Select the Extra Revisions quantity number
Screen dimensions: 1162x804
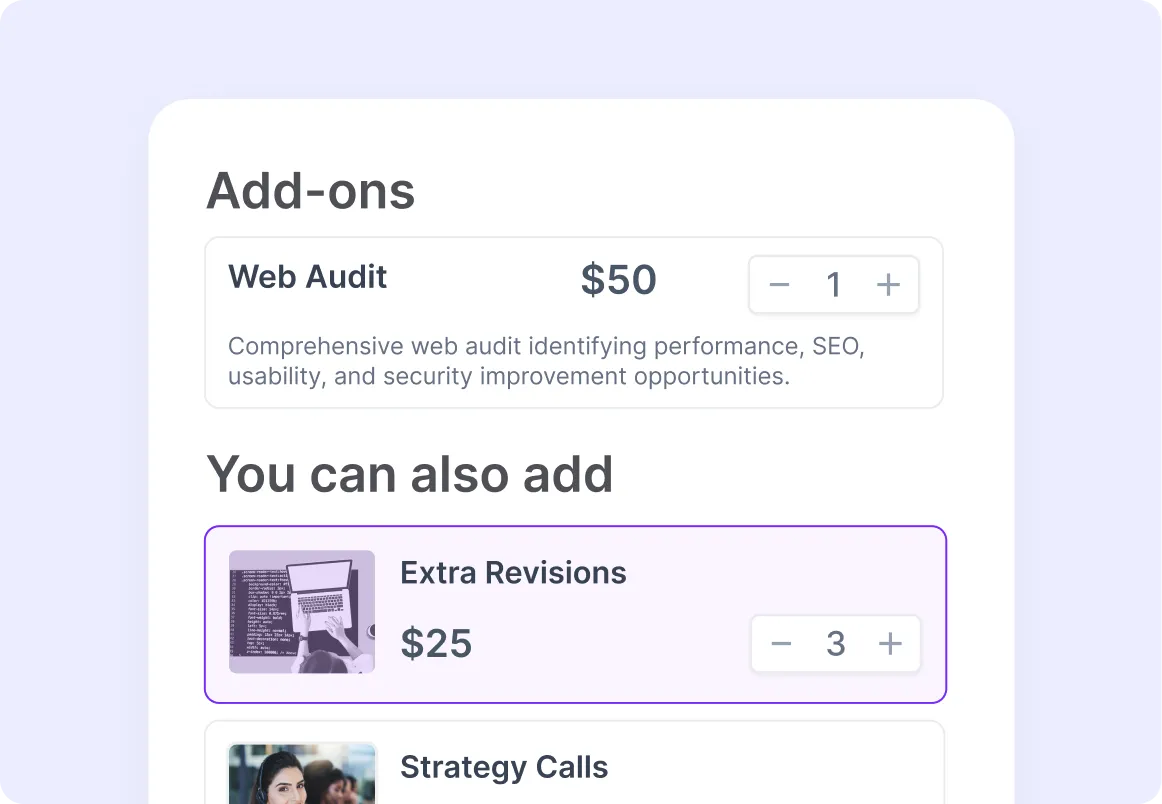836,644
